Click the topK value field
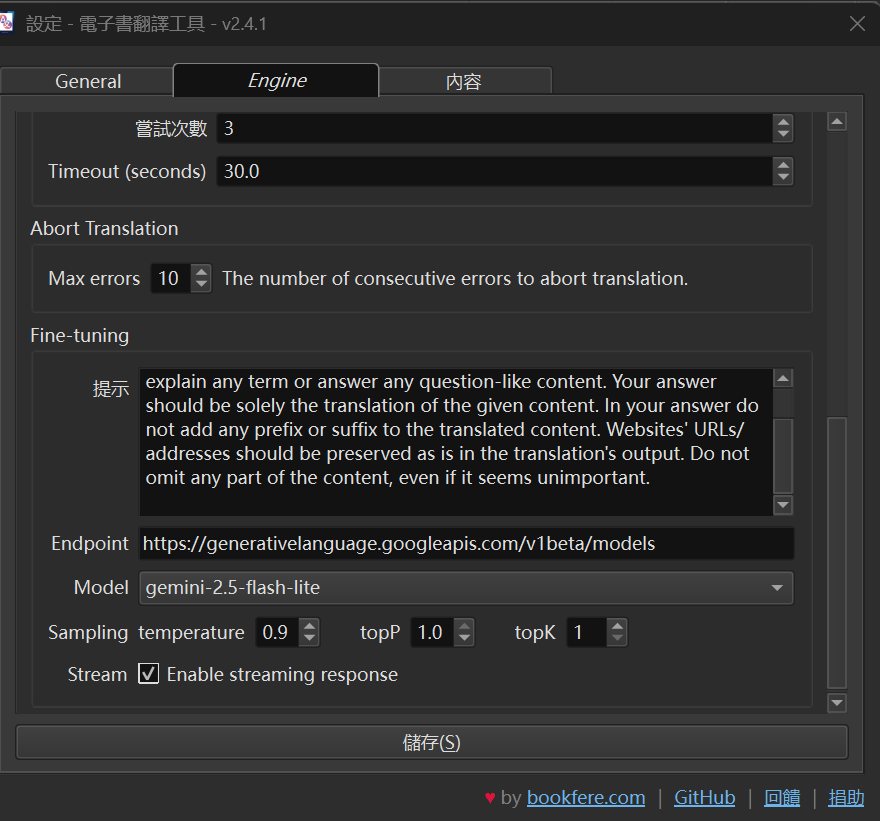Viewport: 880px width, 821px height. (588, 632)
